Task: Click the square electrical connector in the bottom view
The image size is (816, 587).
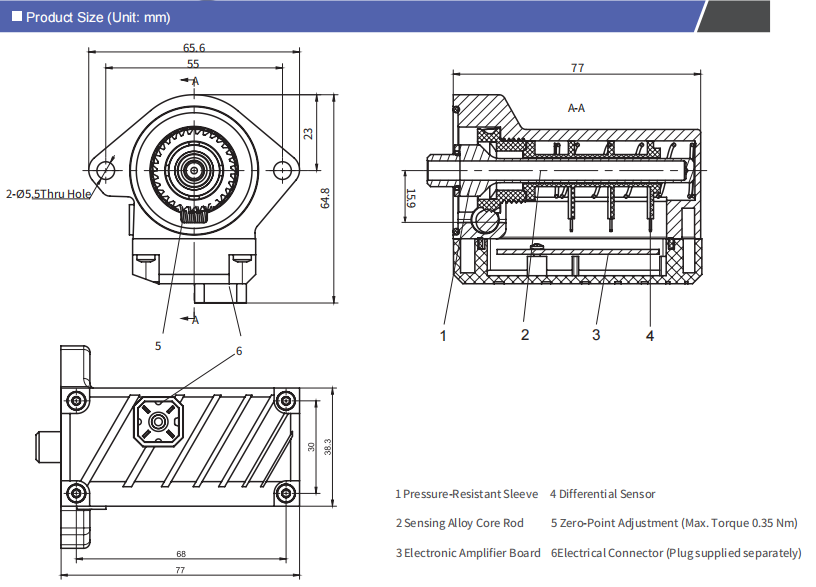Action: tap(159, 420)
